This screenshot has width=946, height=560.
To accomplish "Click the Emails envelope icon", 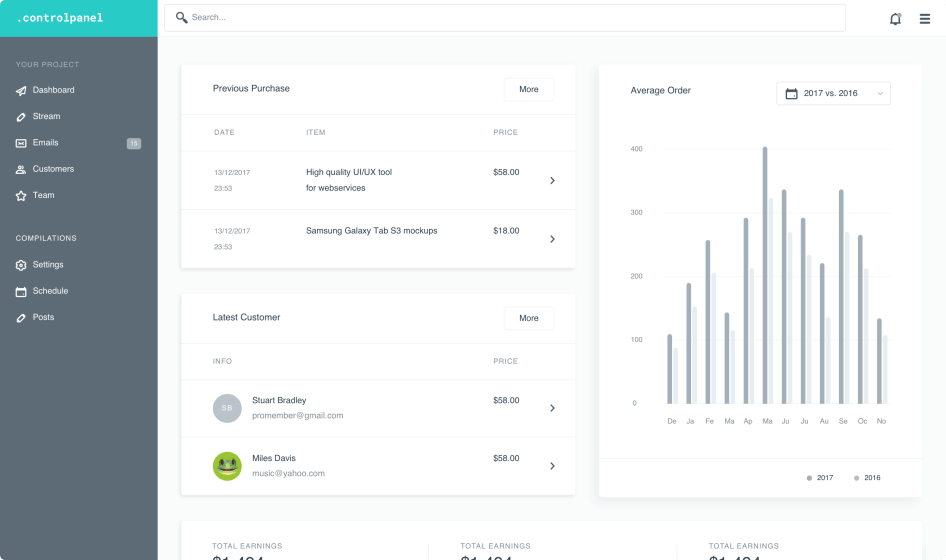I will [22, 143].
